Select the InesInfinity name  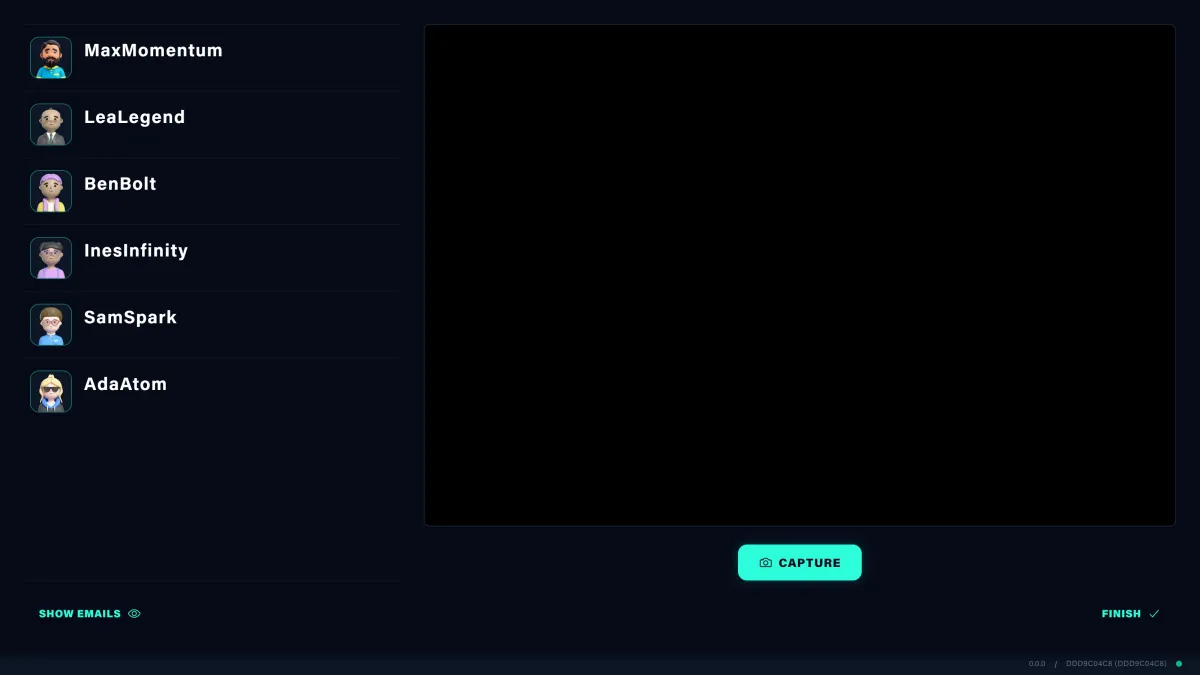tap(136, 251)
